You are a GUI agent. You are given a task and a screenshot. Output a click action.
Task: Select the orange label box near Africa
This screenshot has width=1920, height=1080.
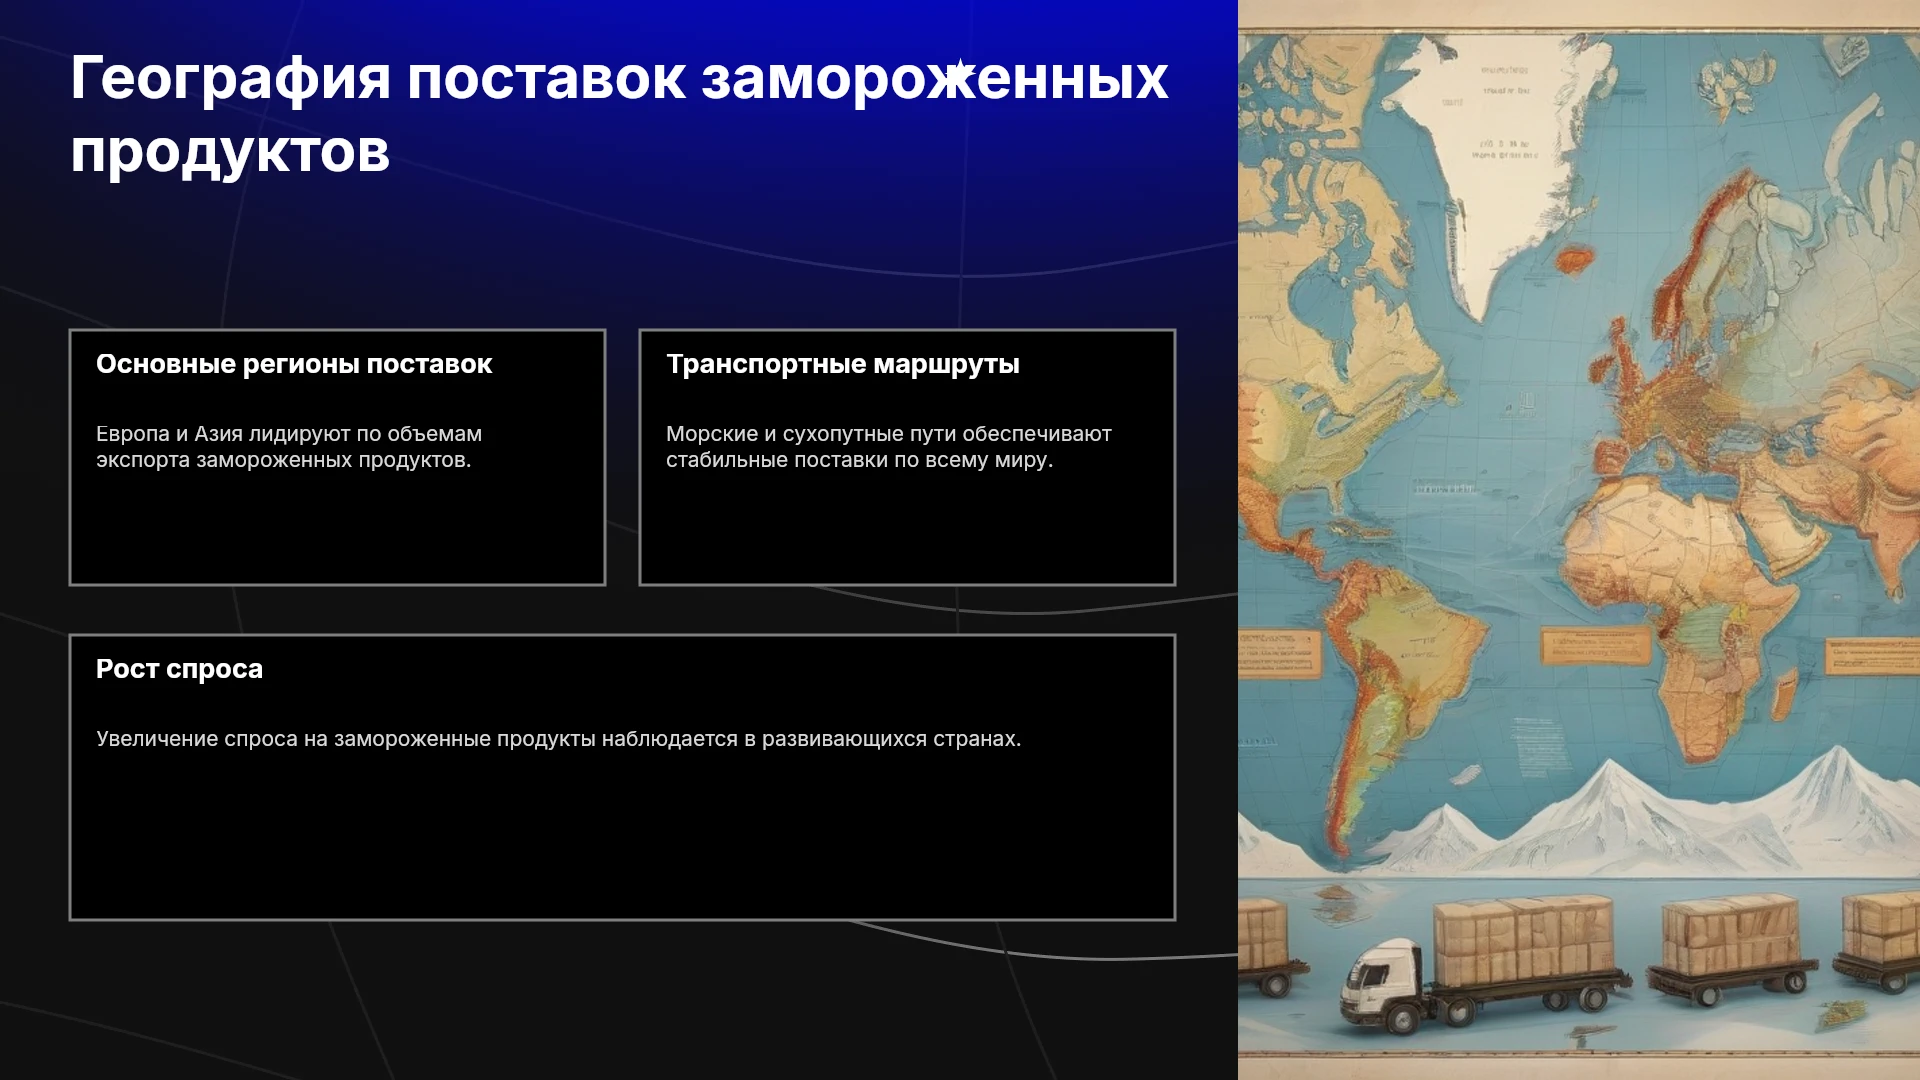click(1596, 646)
